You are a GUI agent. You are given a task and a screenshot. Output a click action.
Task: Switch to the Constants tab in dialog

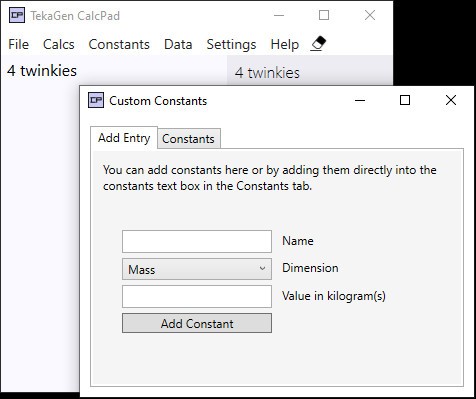point(188,139)
